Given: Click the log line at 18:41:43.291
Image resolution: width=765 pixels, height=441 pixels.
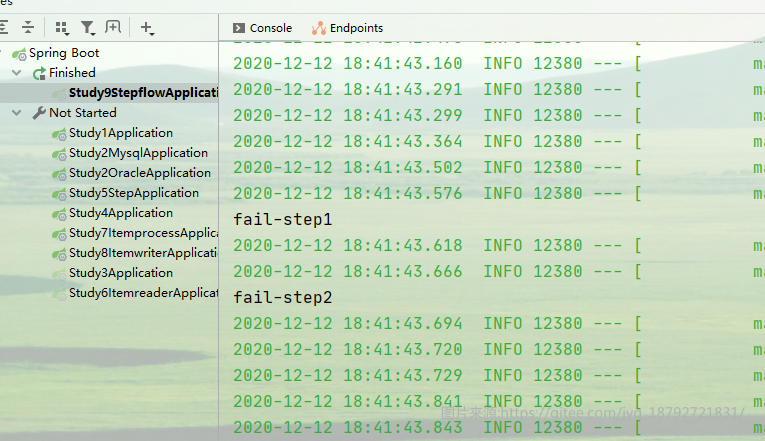Looking at the screenshot, I should tap(499, 89).
